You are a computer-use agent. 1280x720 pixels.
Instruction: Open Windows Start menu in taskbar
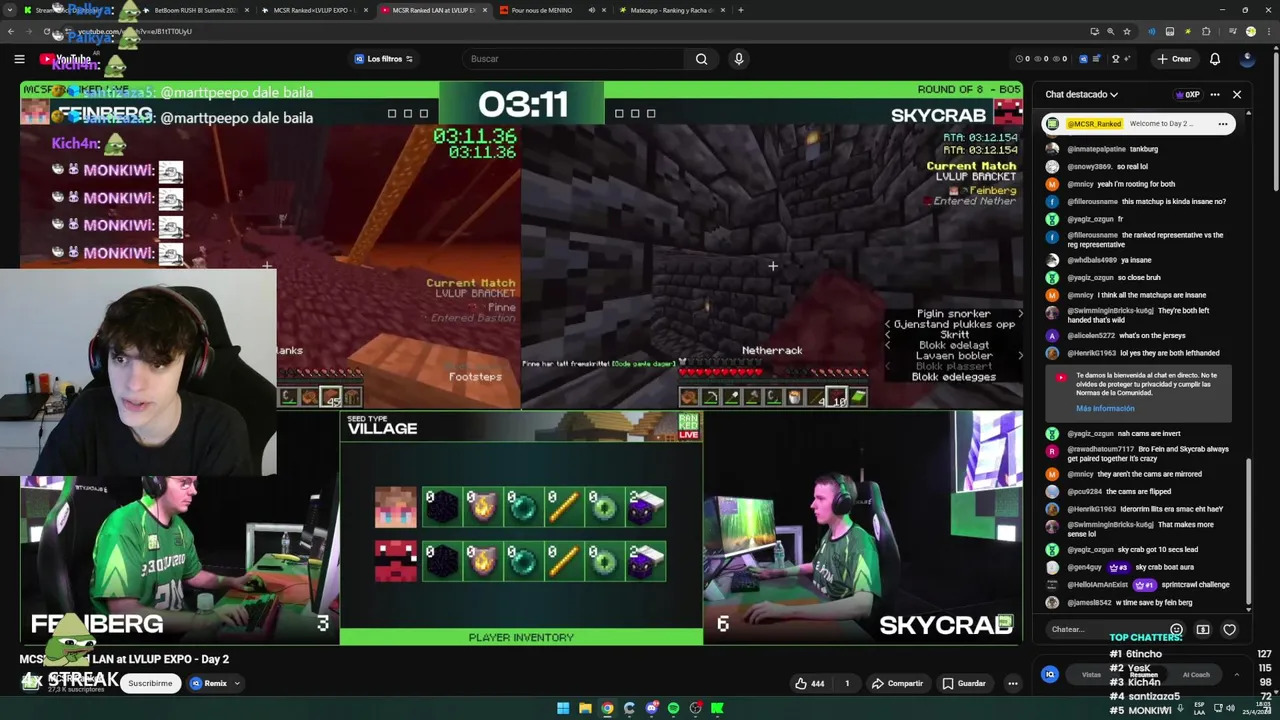tap(563, 708)
